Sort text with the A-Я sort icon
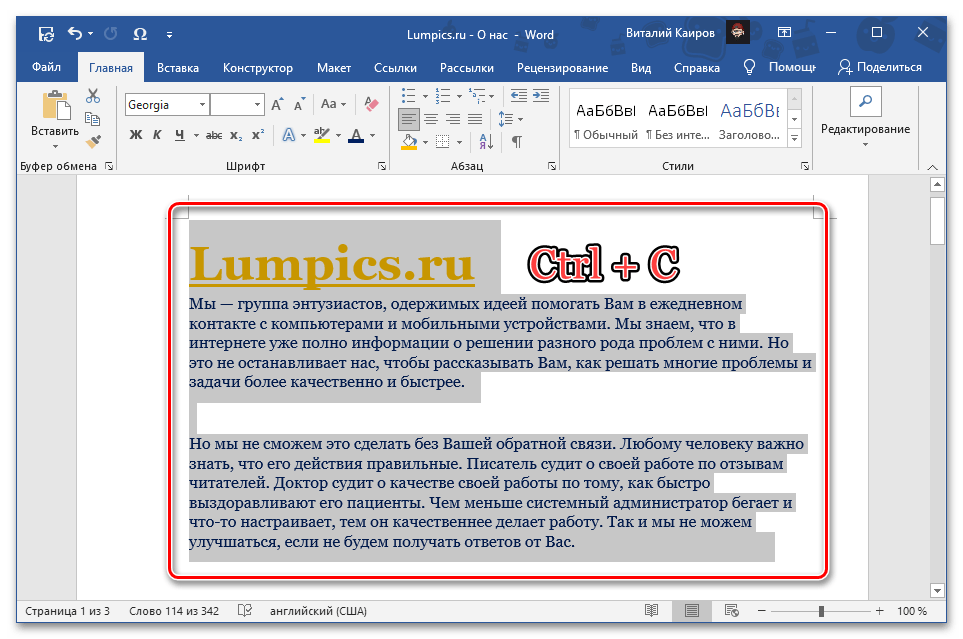 tap(486, 142)
